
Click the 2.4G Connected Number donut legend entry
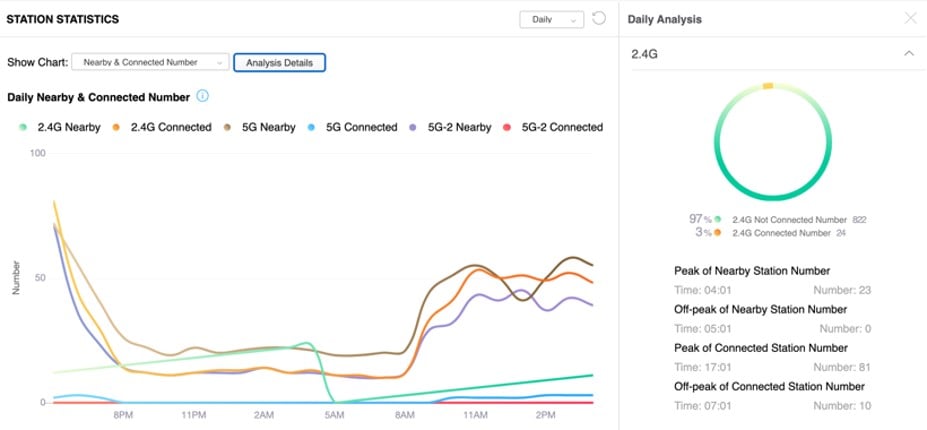tap(780, 233)
